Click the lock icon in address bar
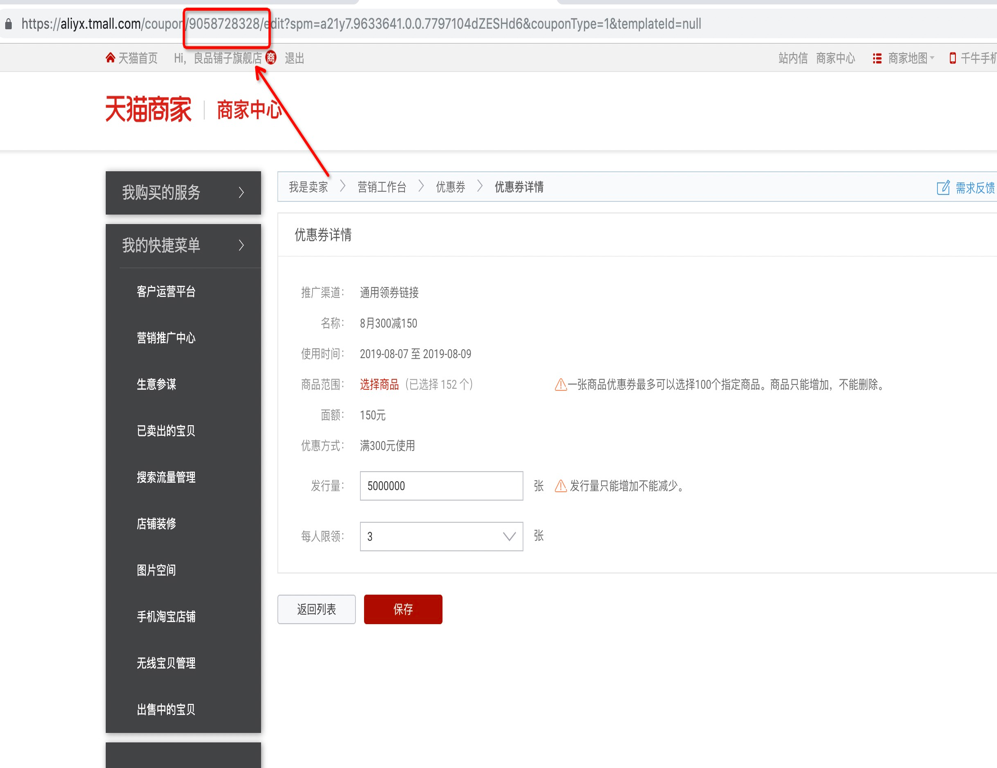Image resolution: width=997 pixels, height=768 pixels. click(x=8, y=24)
